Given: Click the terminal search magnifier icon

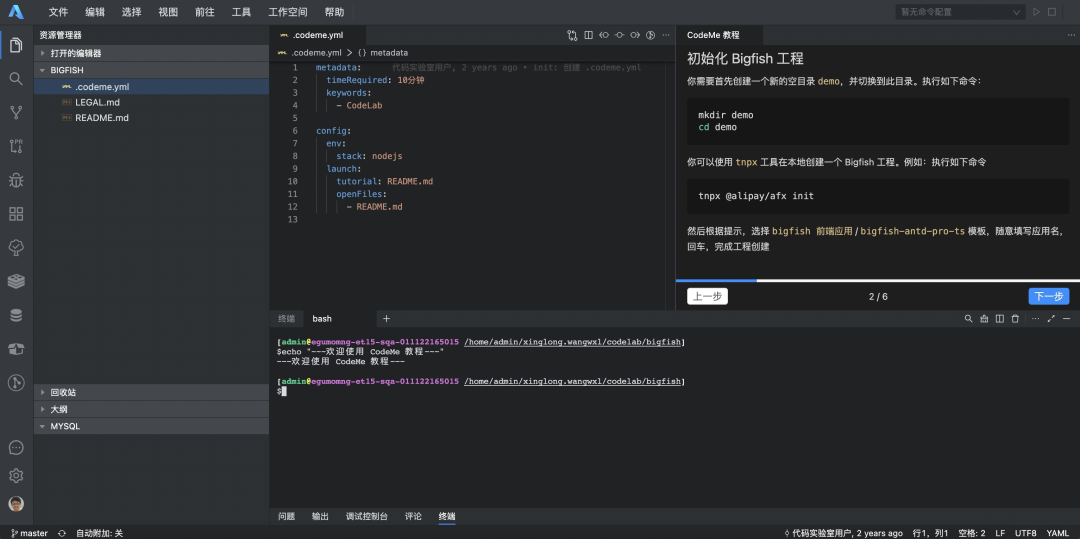Looking at the screenshot, I should pos(968,319).
